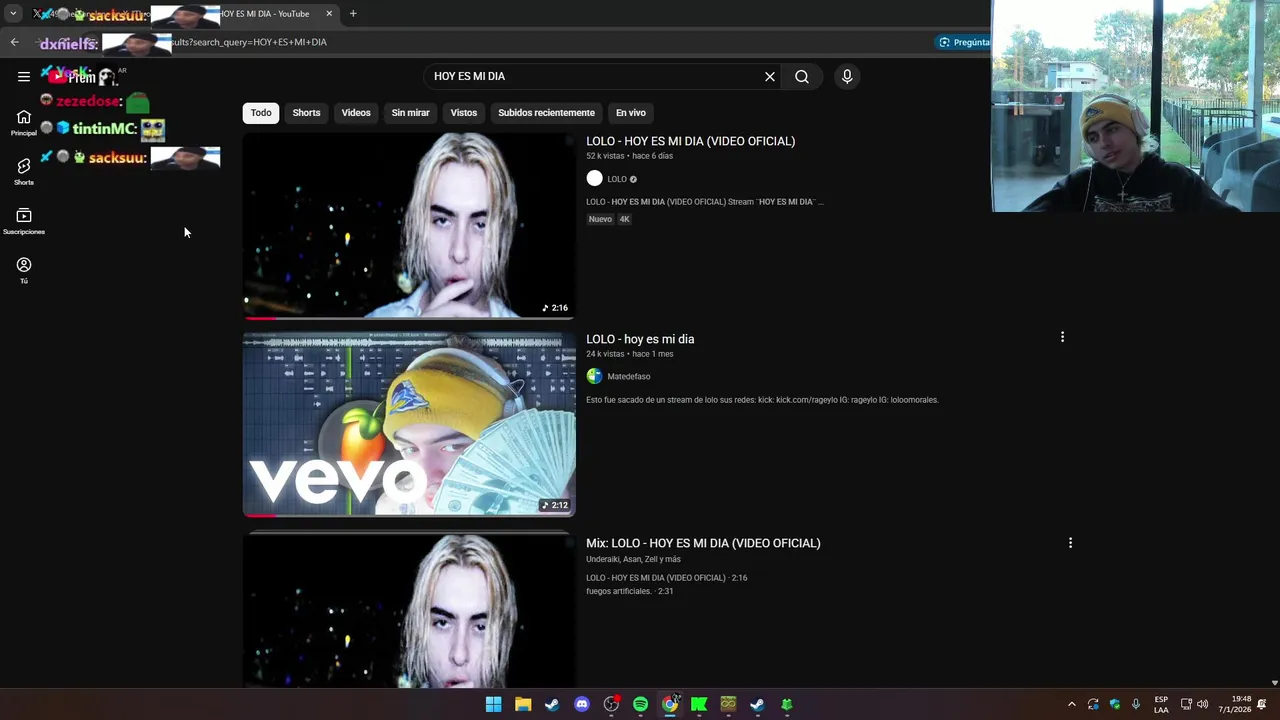The image size is (1280, 720).
Task: Select the Videos filter chip
Action: coord(356,113)
